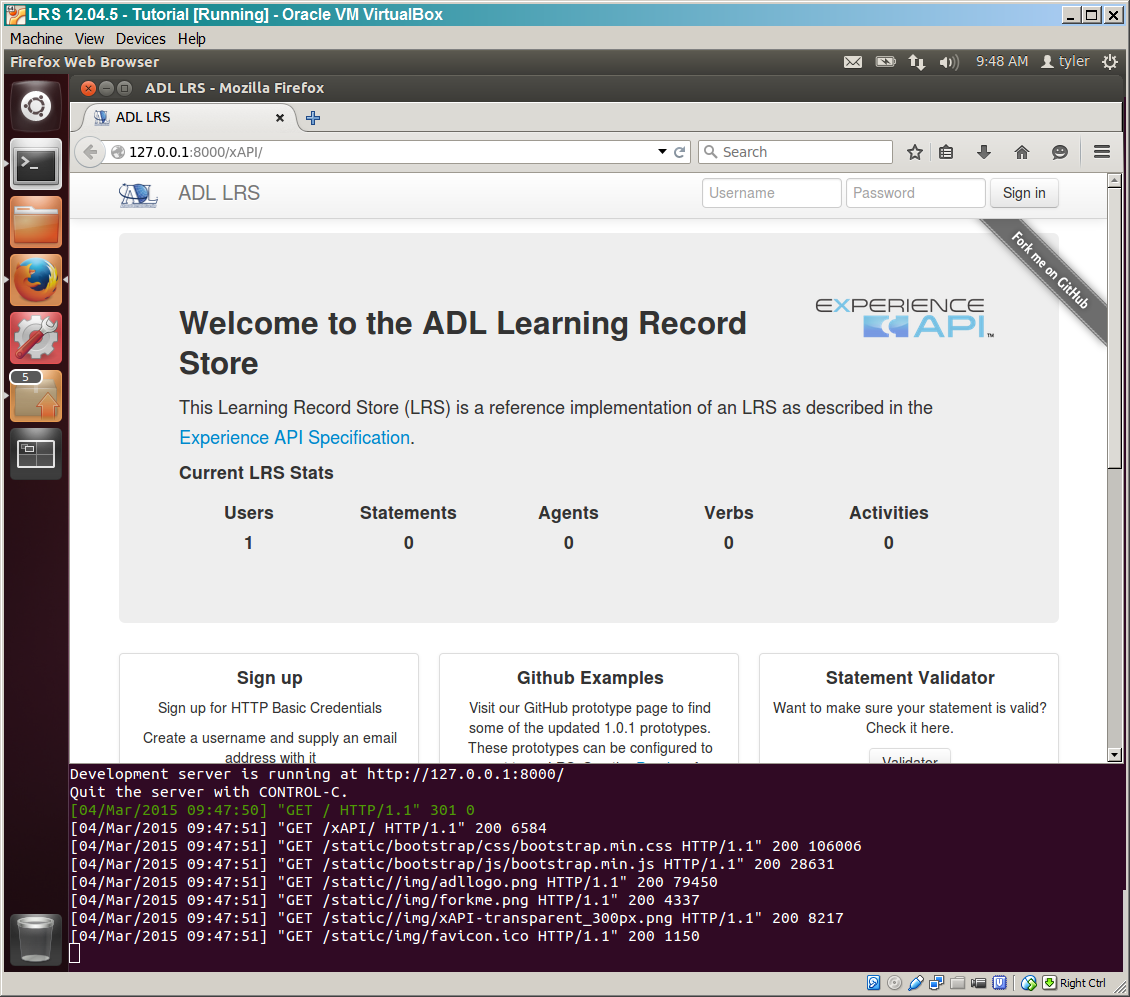The image size is (1130, 997).
Task: Open the system power gear menu
Action: click(x=1110, y=62)
